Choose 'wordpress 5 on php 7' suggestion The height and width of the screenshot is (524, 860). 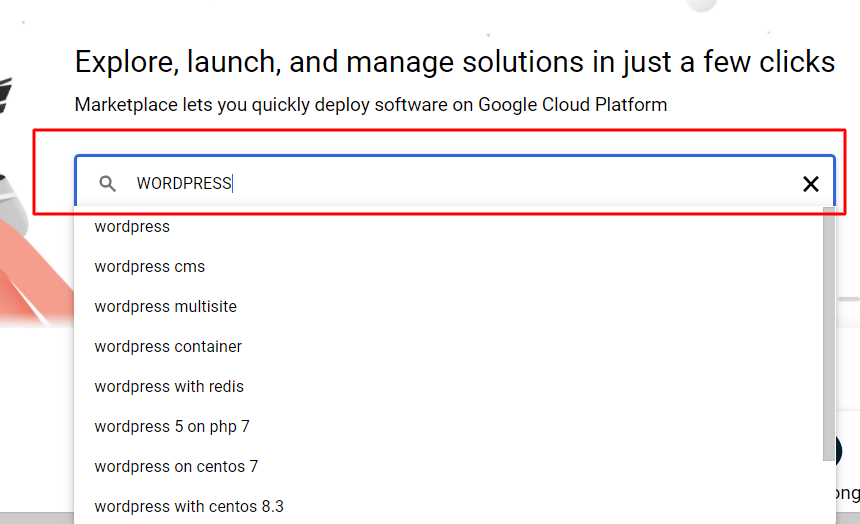coord(449,427)
